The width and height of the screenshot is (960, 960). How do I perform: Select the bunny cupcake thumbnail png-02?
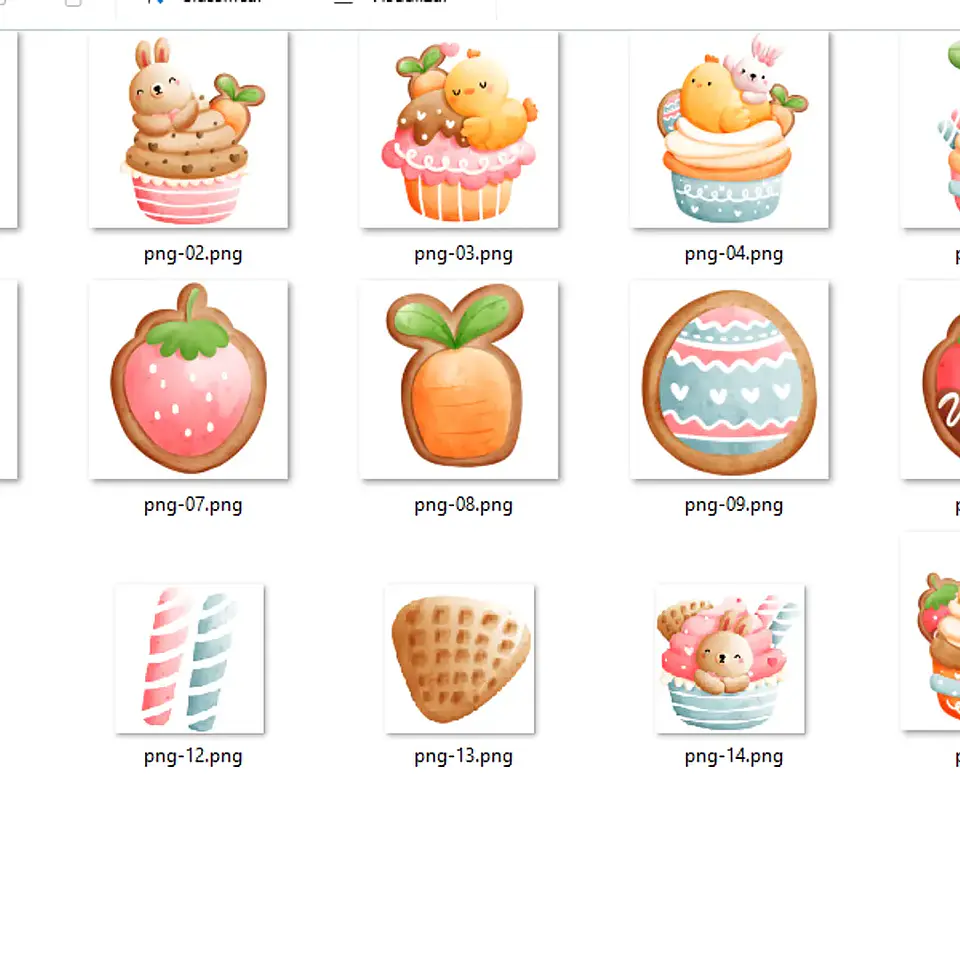click(x=189, y=130)
